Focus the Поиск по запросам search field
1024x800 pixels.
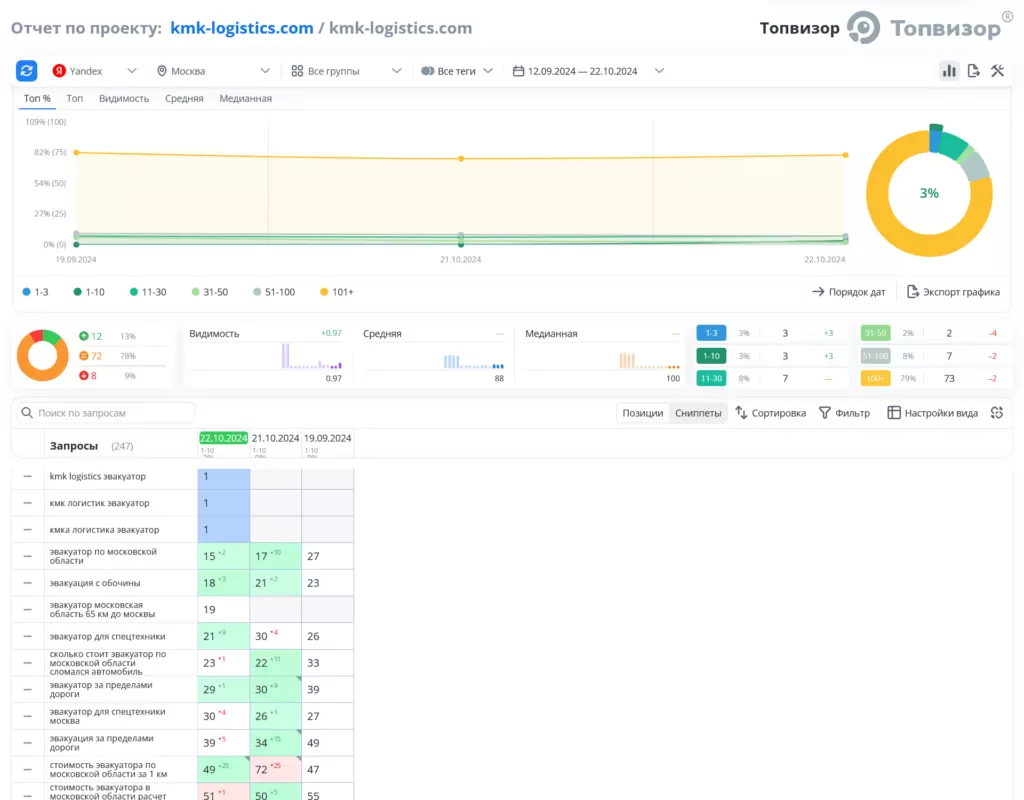[x=105, y=413]
